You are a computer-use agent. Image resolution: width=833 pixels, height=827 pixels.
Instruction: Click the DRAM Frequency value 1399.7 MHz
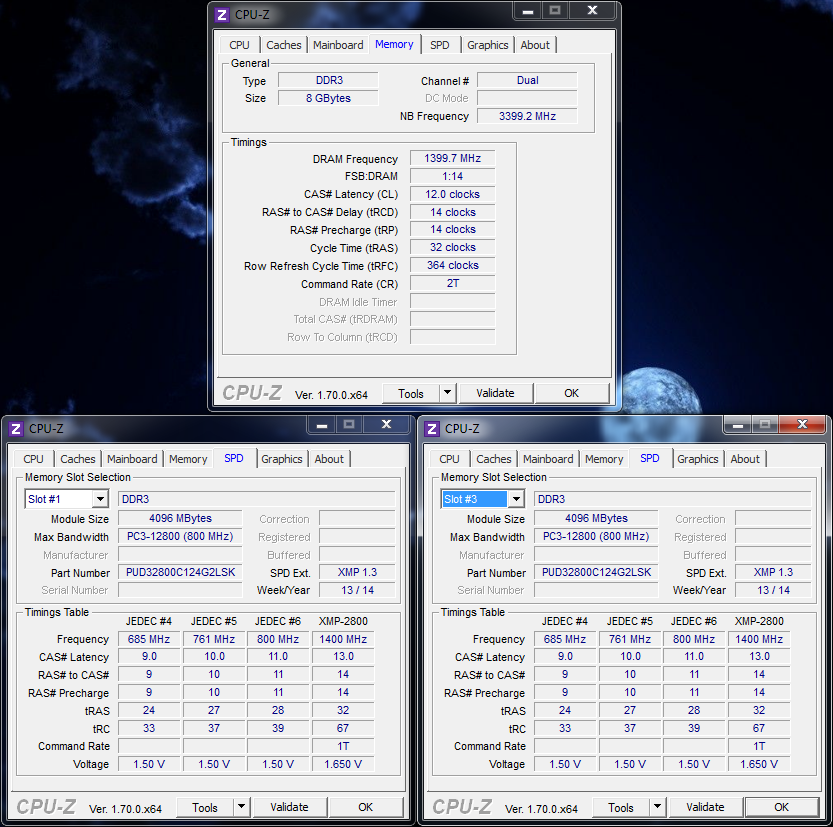pyautogui.click(x=453, y=158)
